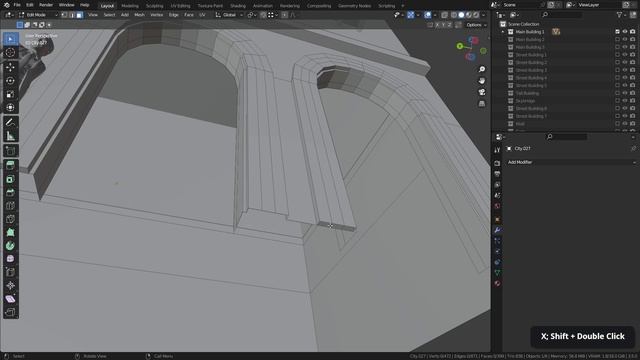
Task: Open the Modifiers wrench properties tab
Action: click(497, 230)
